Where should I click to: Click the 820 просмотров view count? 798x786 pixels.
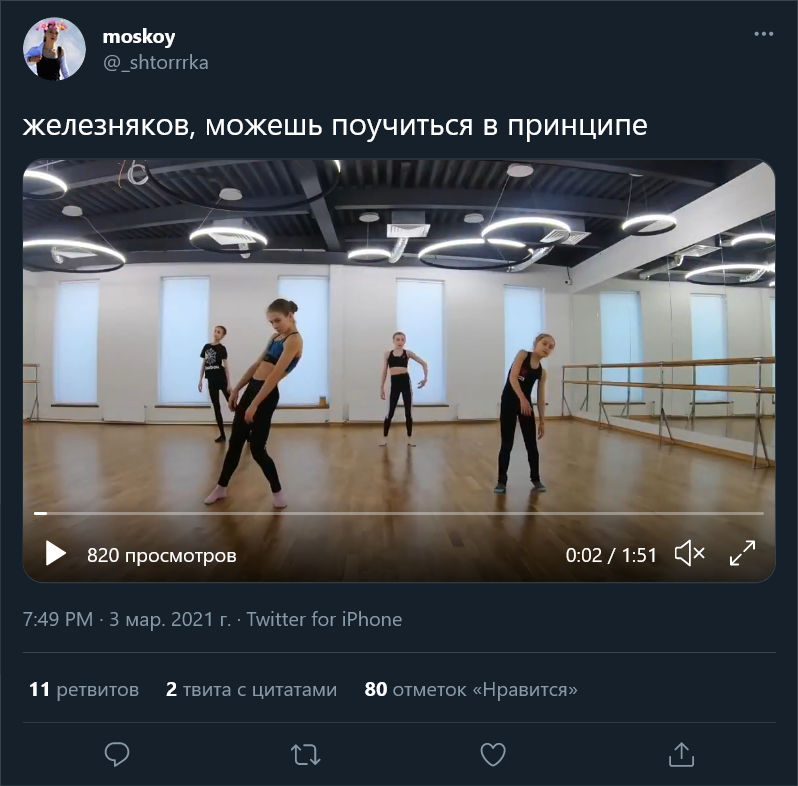pyautogui.click(x=162, y=555)
